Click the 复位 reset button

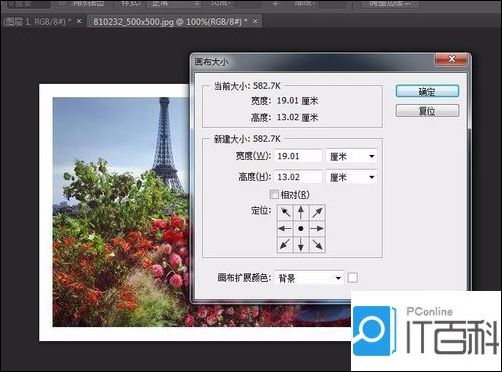[x=427, y=111]
